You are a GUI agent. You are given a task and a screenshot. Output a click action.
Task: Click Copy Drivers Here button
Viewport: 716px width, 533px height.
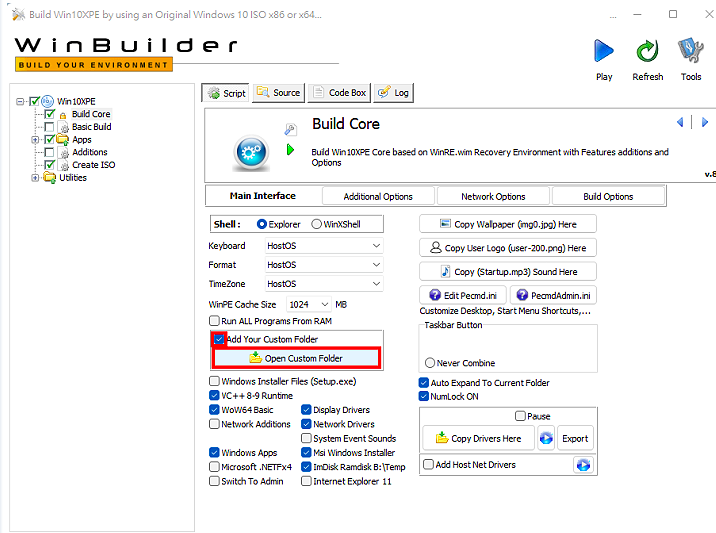(x=479, y=438)
